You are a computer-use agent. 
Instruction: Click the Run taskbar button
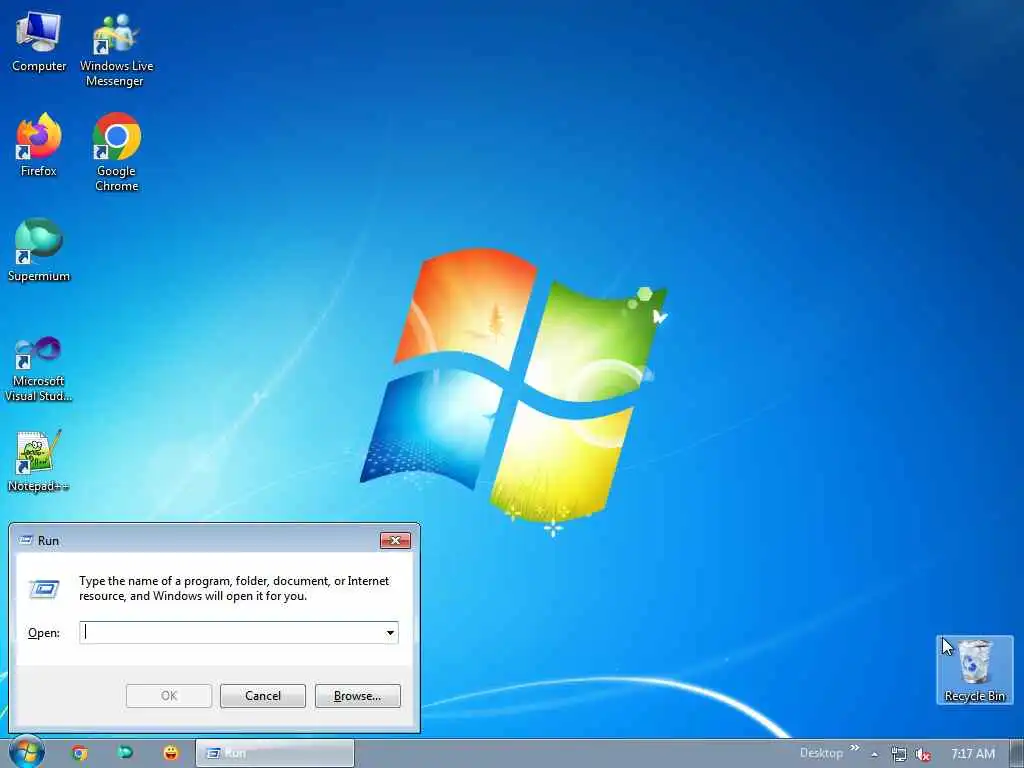pyautogui.click(x=275, y=753)
